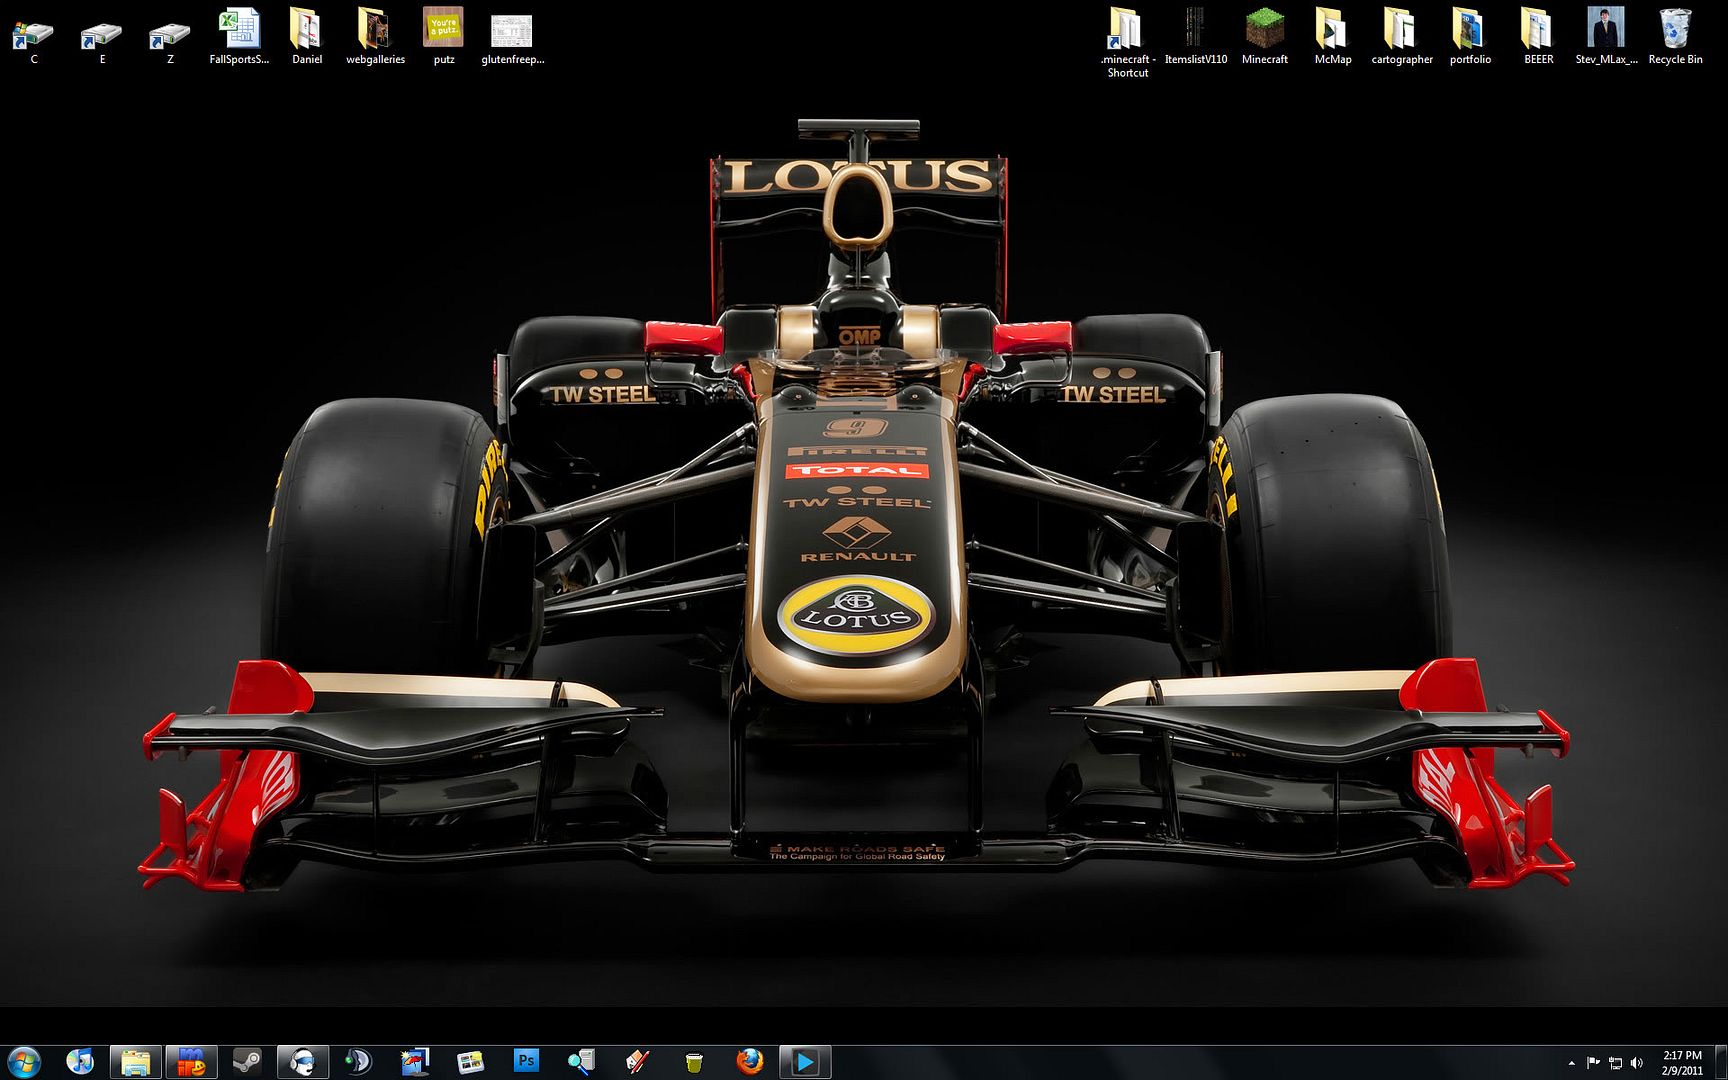Image resolution: width=1728 pixels, height=1080 pixels.
Task: Show hidden system tray icons
Action: [x=1571, y=1063]
